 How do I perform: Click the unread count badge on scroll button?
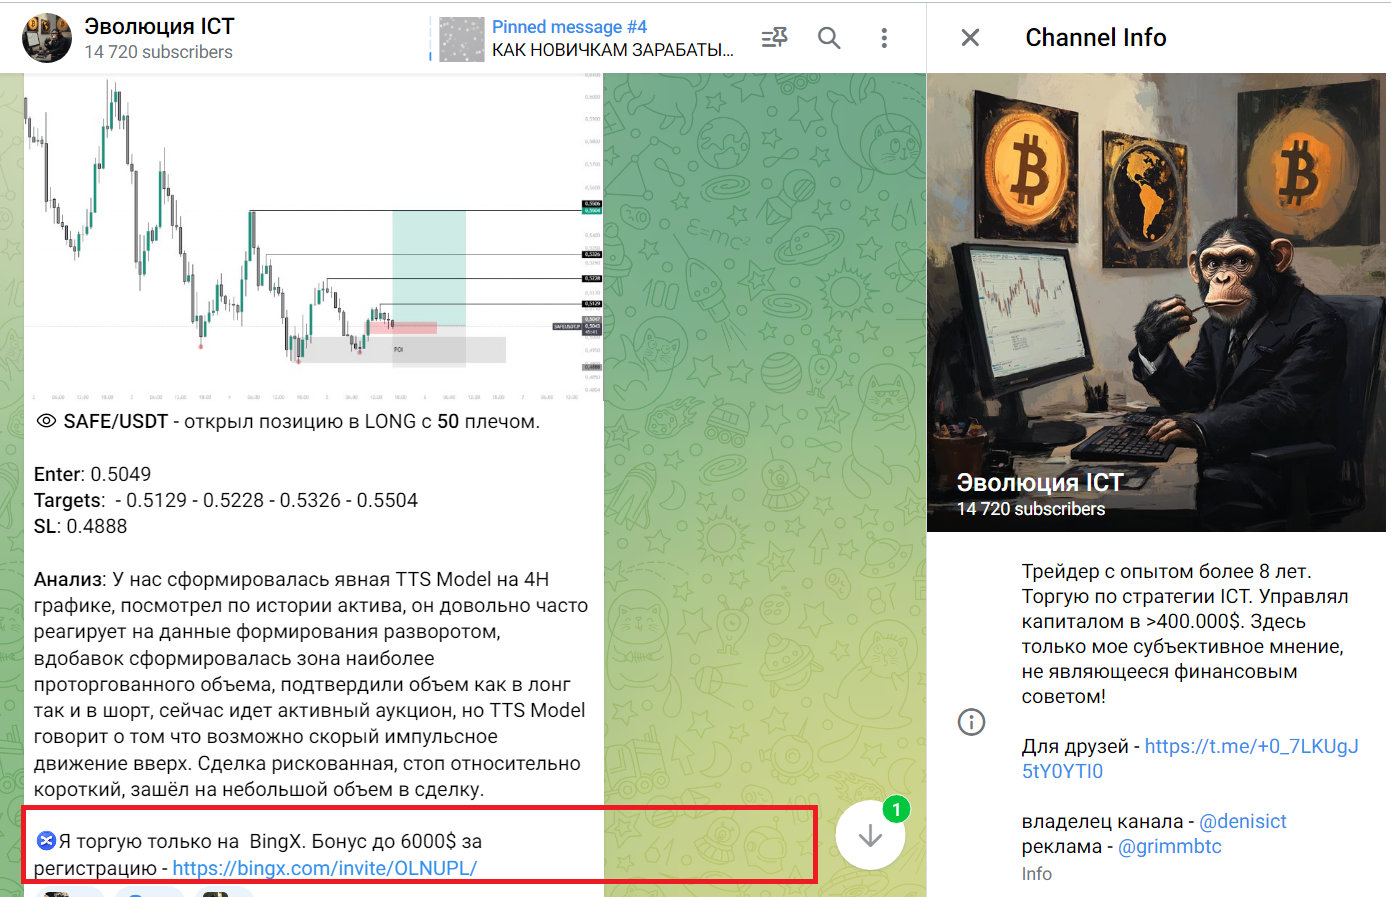[x=897, y=809]
